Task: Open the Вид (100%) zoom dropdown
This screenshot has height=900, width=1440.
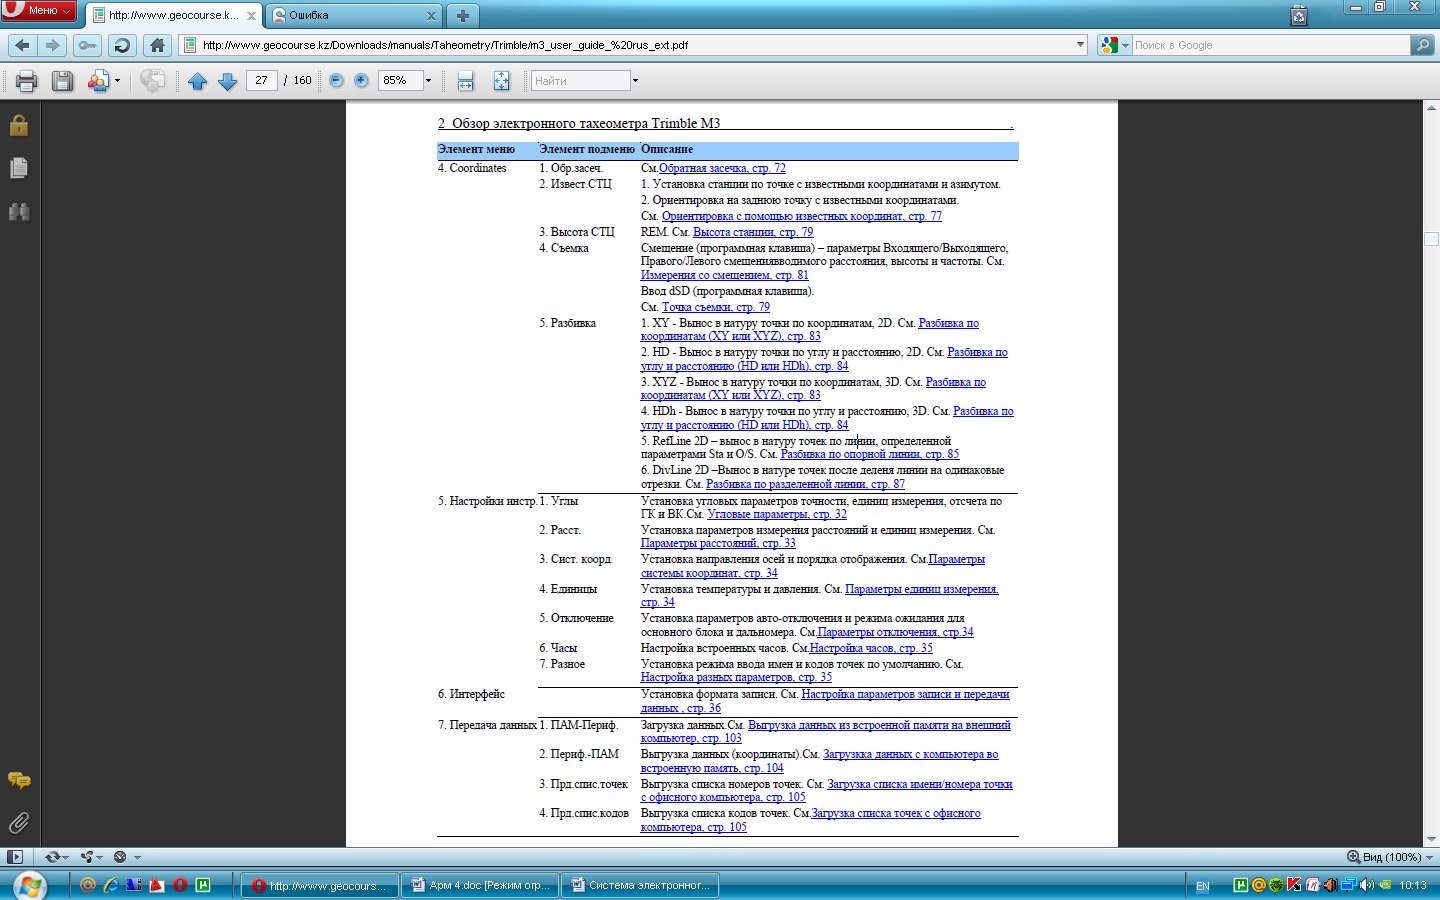Action: click(1391, 857)
